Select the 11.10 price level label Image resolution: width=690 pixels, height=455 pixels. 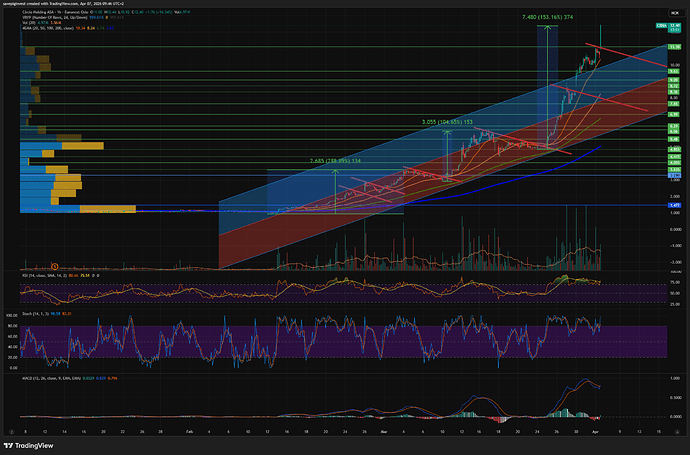[673, 47]
